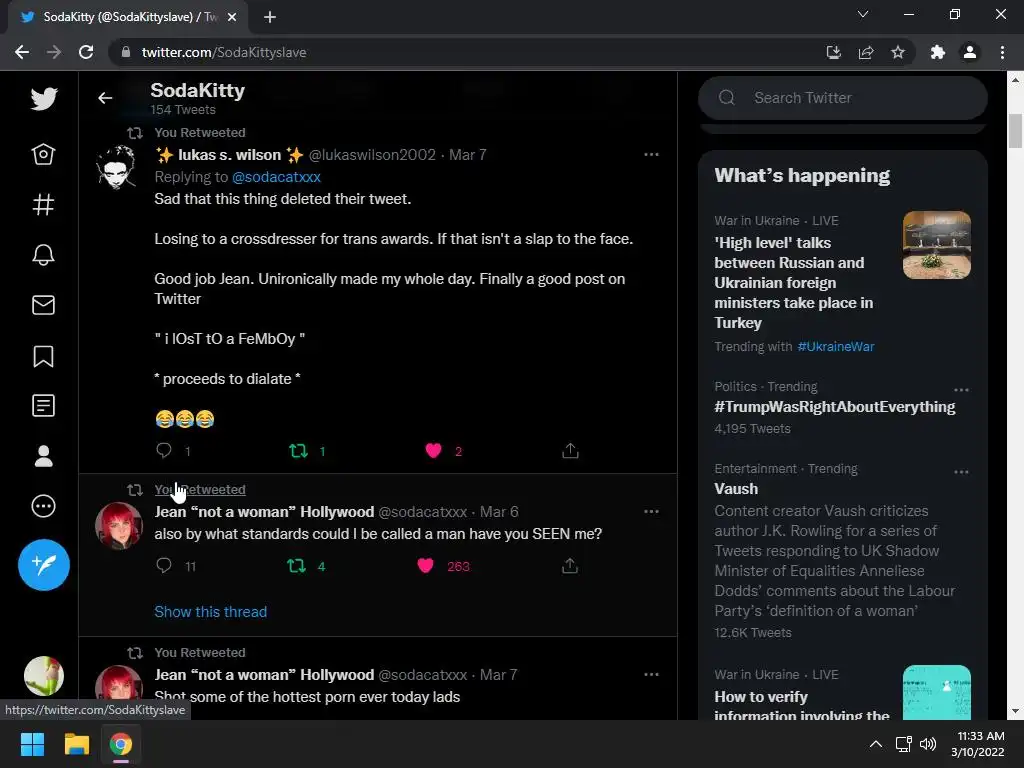Screen dimensions: 1024x768
Task: Open Jean's avatar on Mar 6 tweet
Action: click(x=119, y=526)
